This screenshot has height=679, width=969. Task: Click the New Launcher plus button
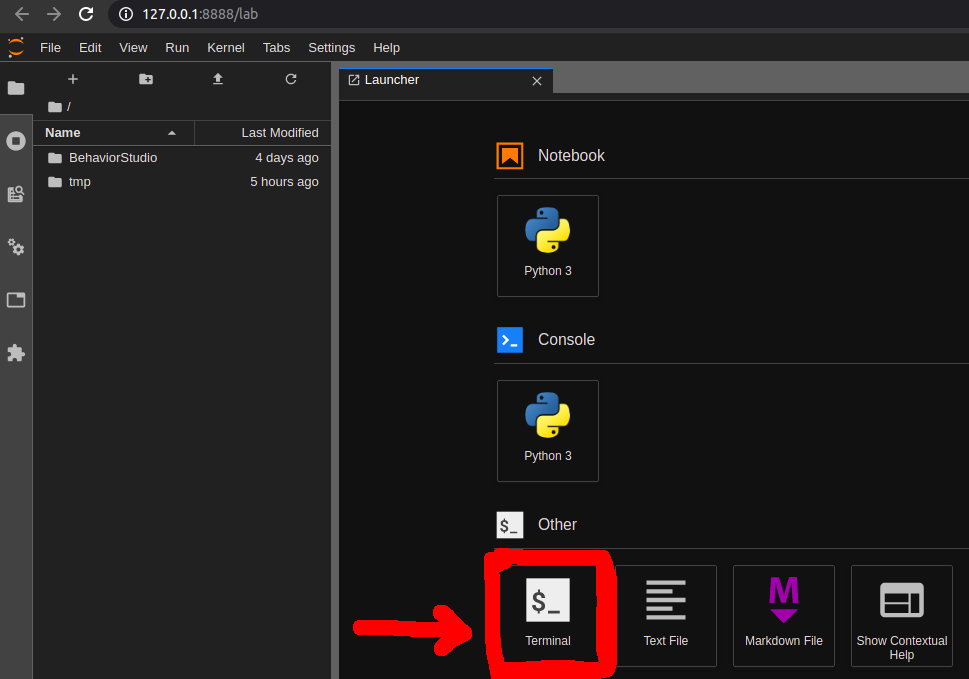(72, 79)
